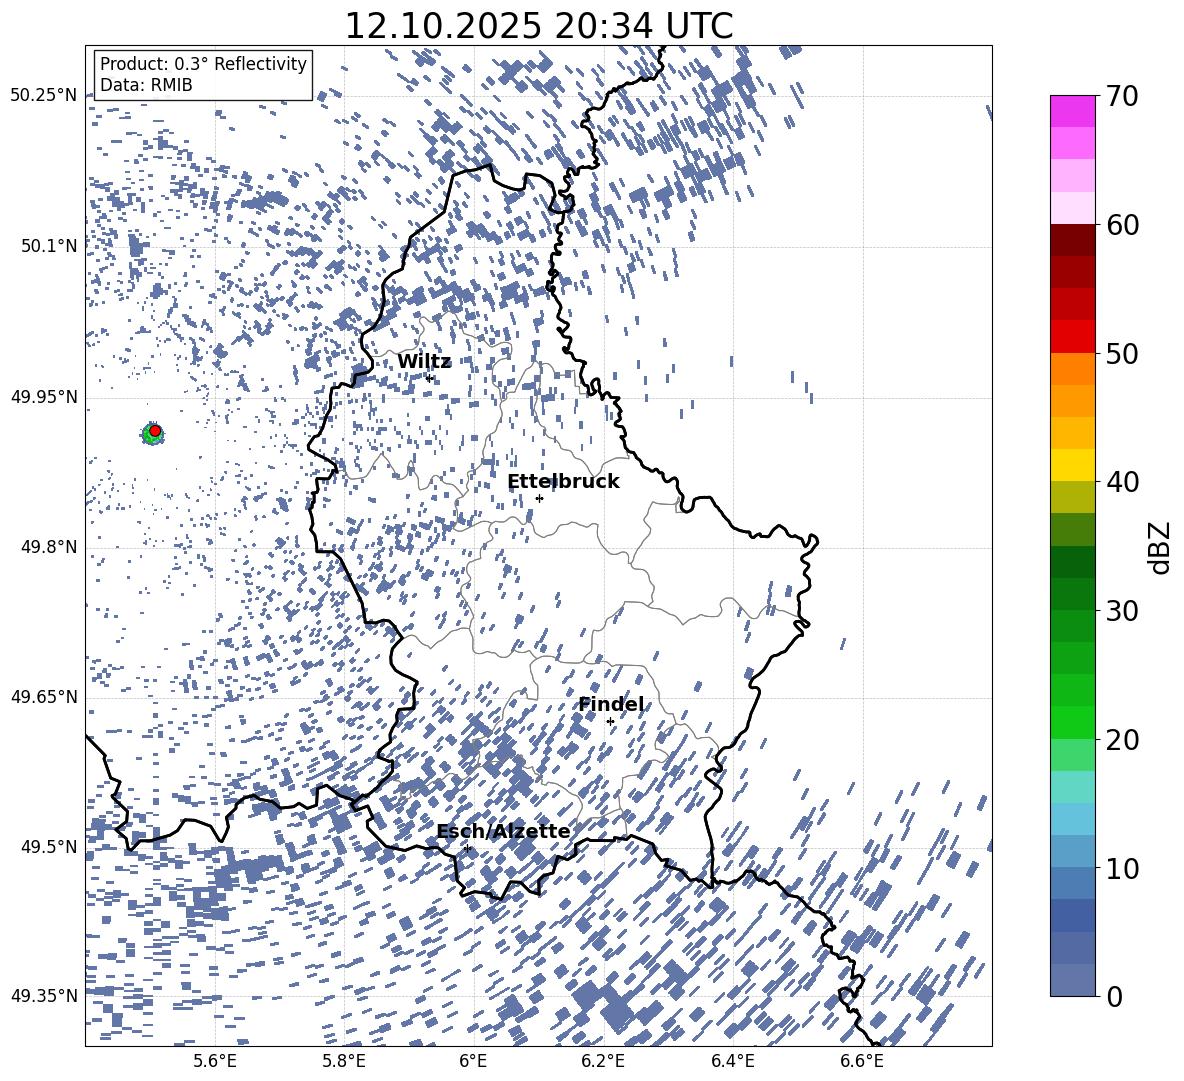Select the Esch/Alzette city label

[x=503, y=831]
